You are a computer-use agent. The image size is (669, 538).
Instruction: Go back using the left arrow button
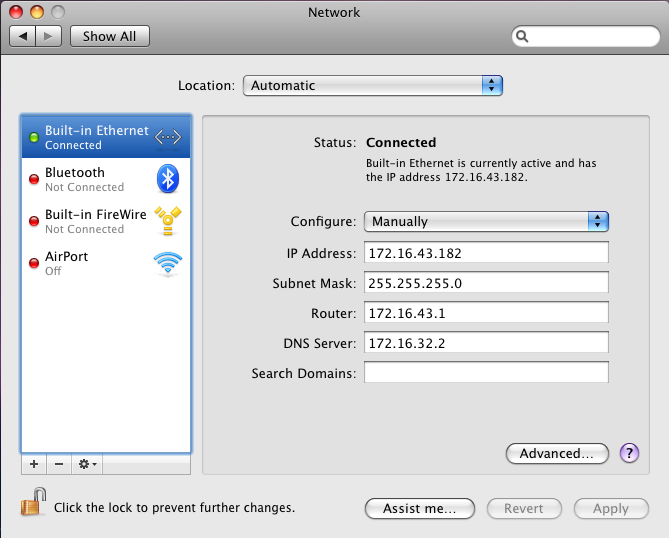(x=23, y=36)
